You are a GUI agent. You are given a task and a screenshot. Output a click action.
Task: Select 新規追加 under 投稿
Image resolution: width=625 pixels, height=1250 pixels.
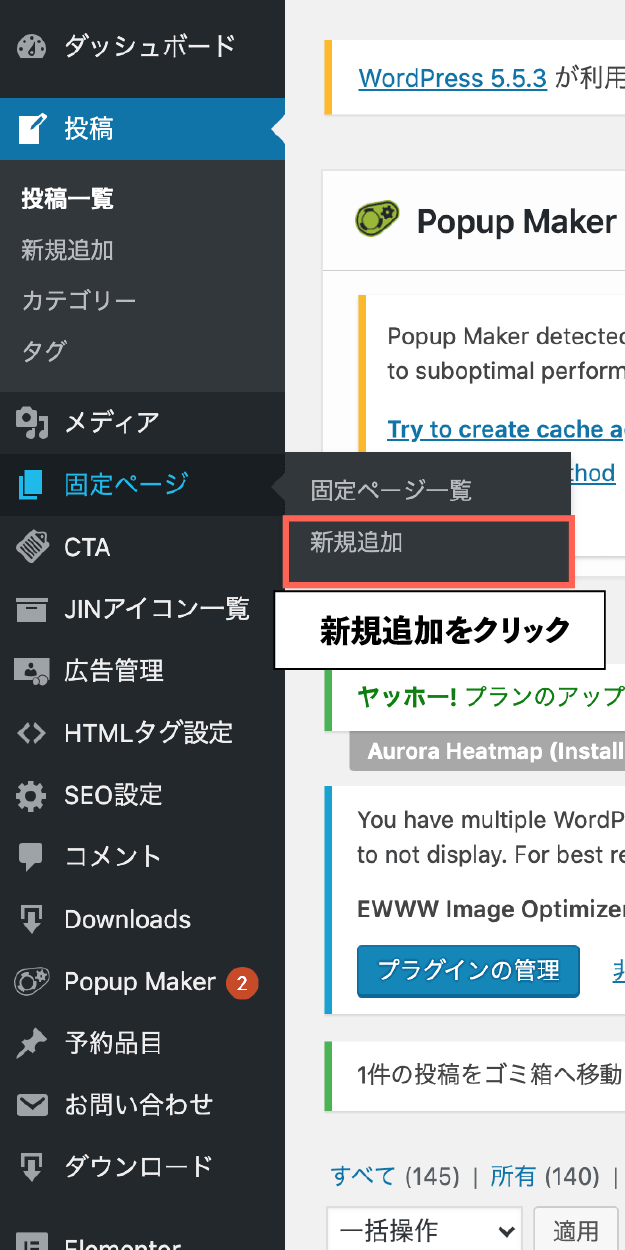[68, 250]
